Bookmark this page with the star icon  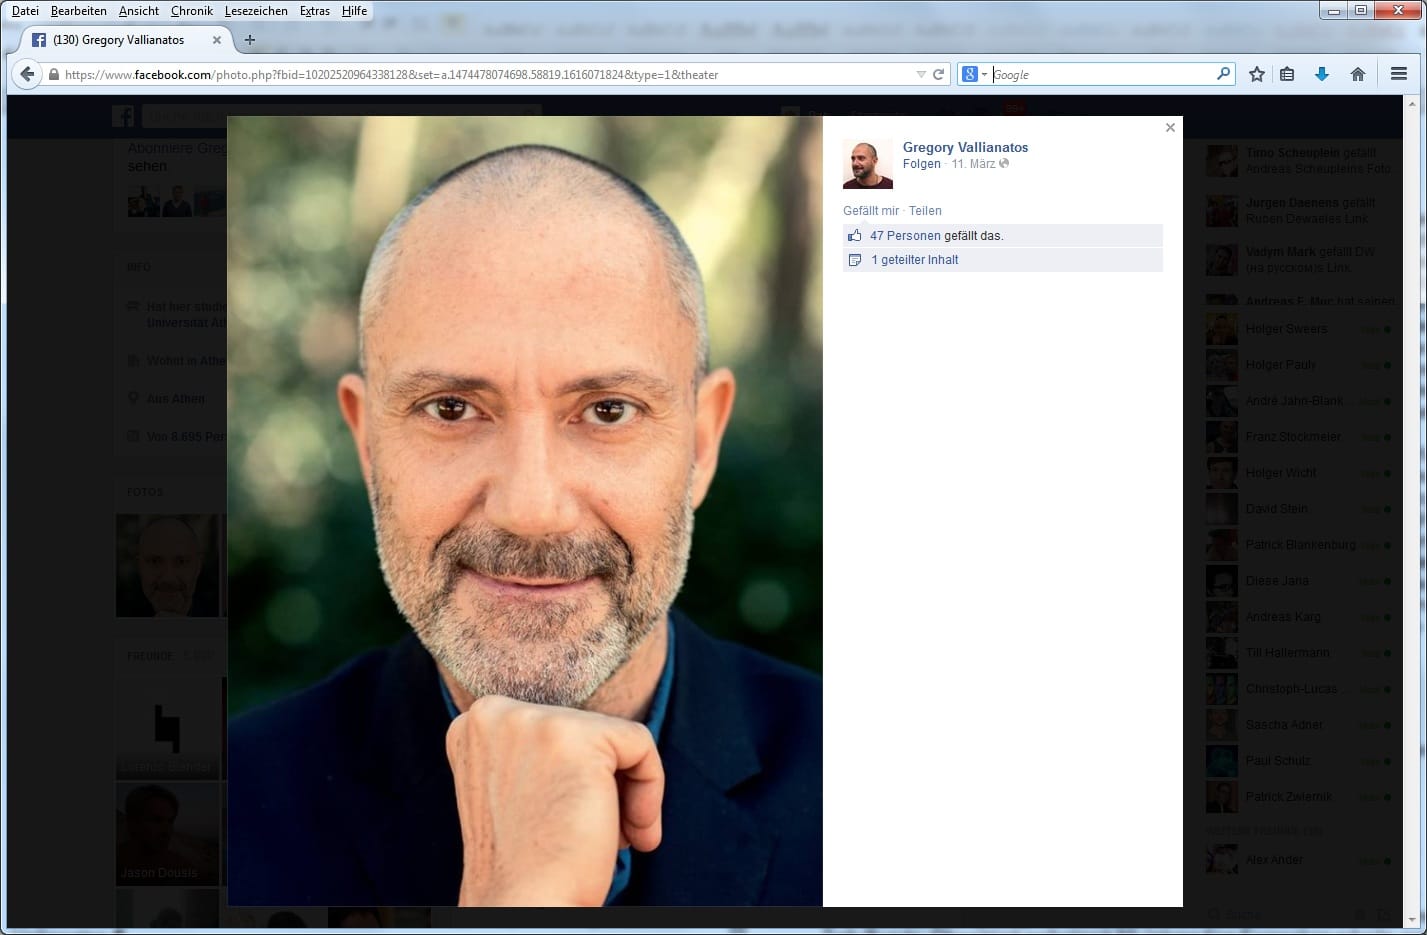pyautogui.click(x=1257, y=74)
